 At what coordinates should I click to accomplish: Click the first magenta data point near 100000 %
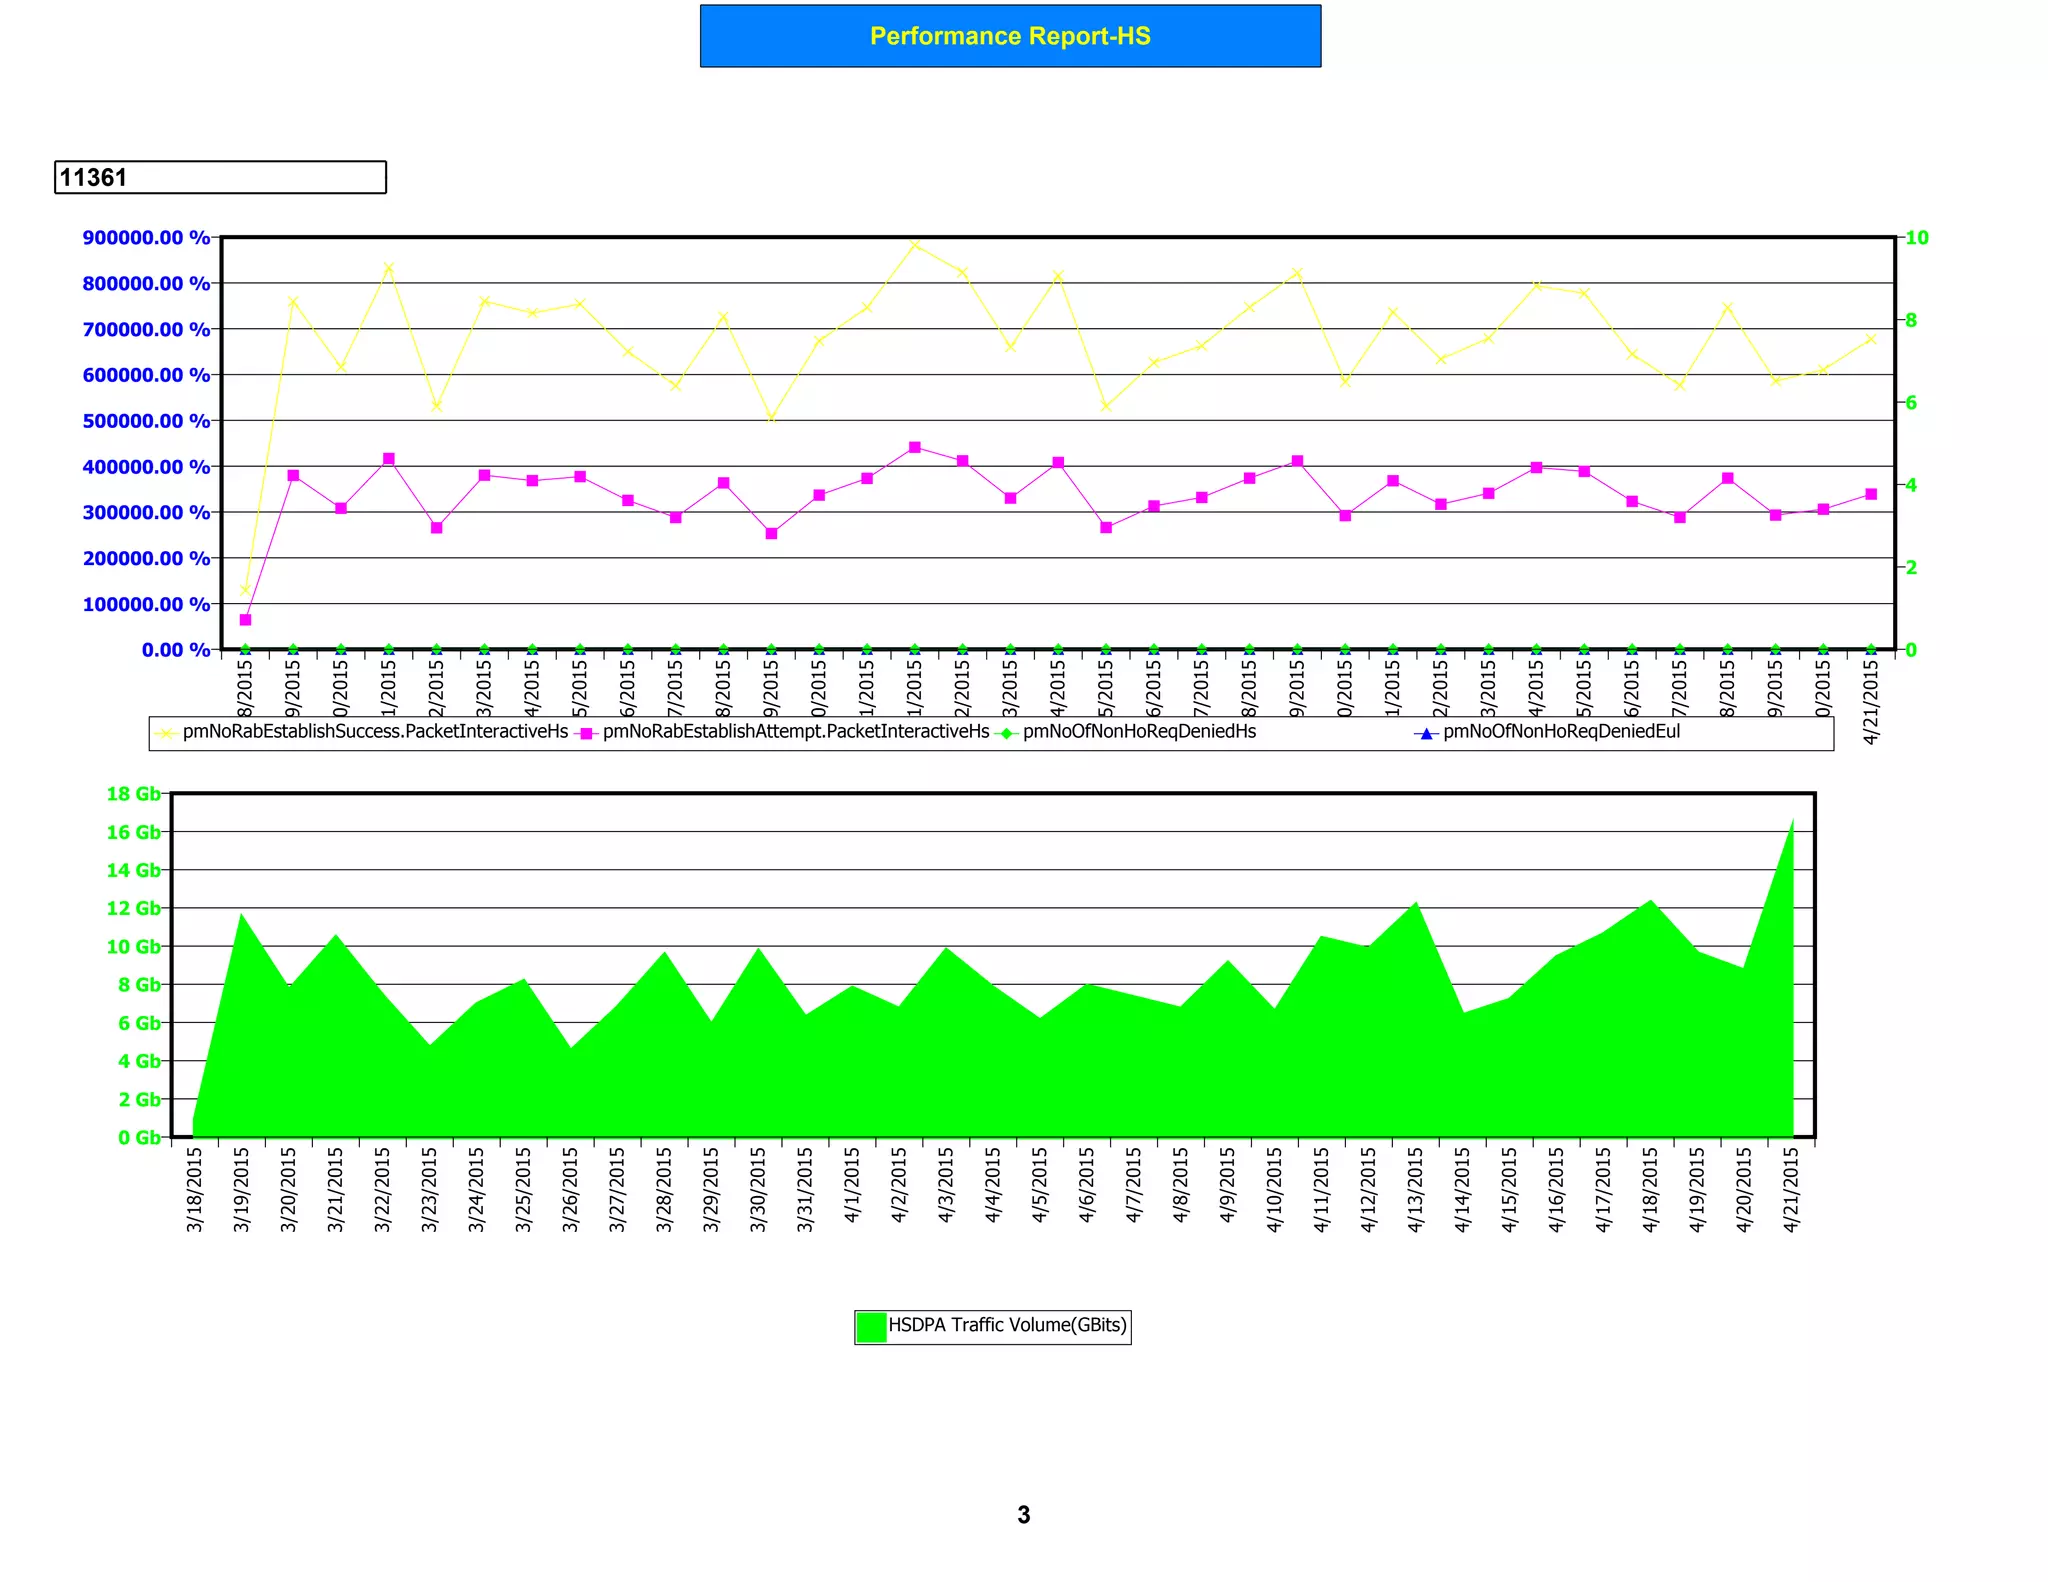coord(245,620)
